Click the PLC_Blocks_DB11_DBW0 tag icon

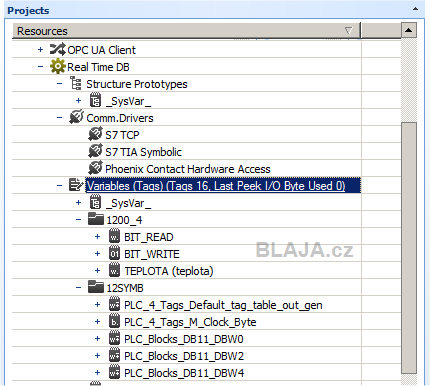pyautogui.click(x=114, y=338)
